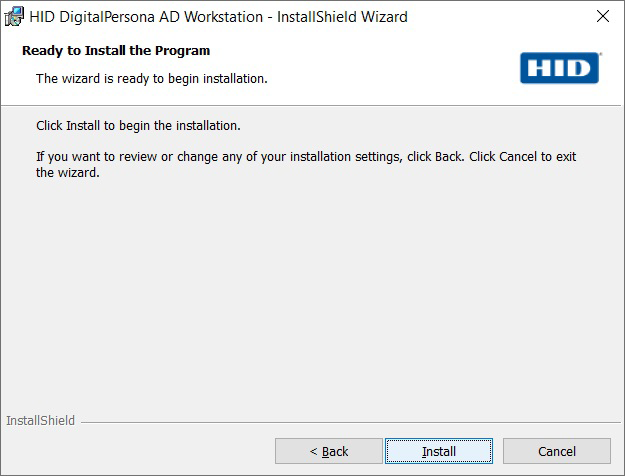Click the words 'the wizard.' ending the paragraph
The width and height of the screenshot is (625, 476).
[68, 172]
